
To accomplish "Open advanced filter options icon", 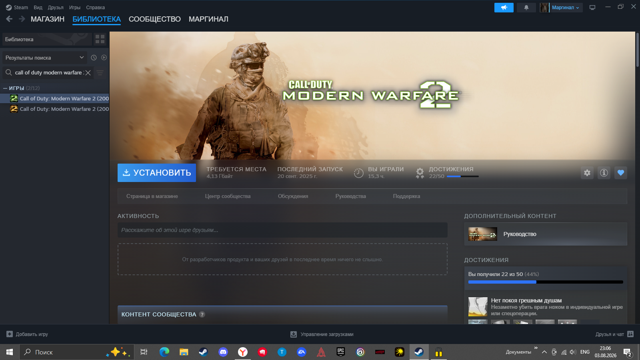I will [x=100, y=73].
